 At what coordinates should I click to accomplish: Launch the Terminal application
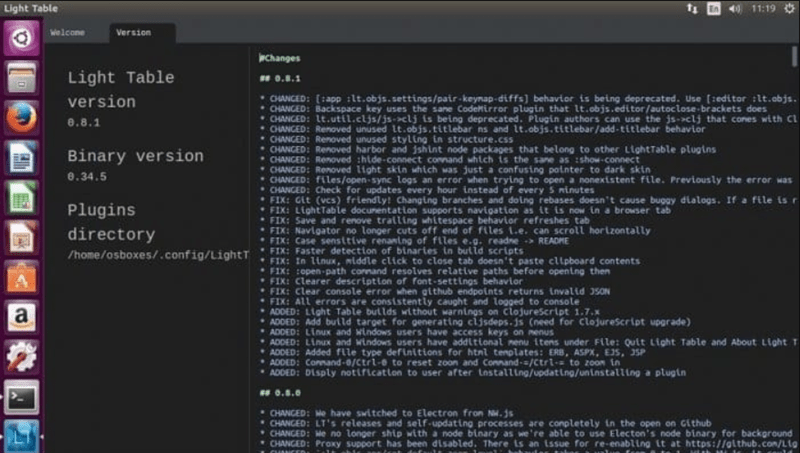coord(21,397)
